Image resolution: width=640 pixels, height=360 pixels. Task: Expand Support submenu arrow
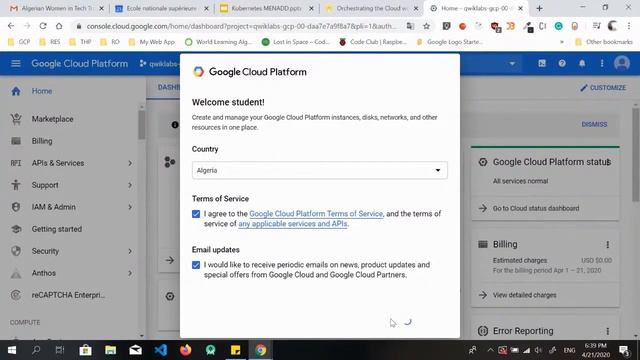pyautogui.click(x=130, y=185)
